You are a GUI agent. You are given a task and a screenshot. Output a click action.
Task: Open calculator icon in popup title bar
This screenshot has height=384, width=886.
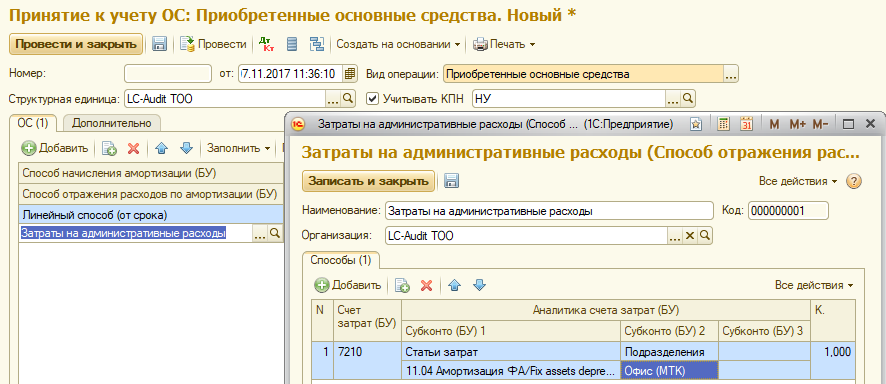pyautogui.click(x=724, y=124)
